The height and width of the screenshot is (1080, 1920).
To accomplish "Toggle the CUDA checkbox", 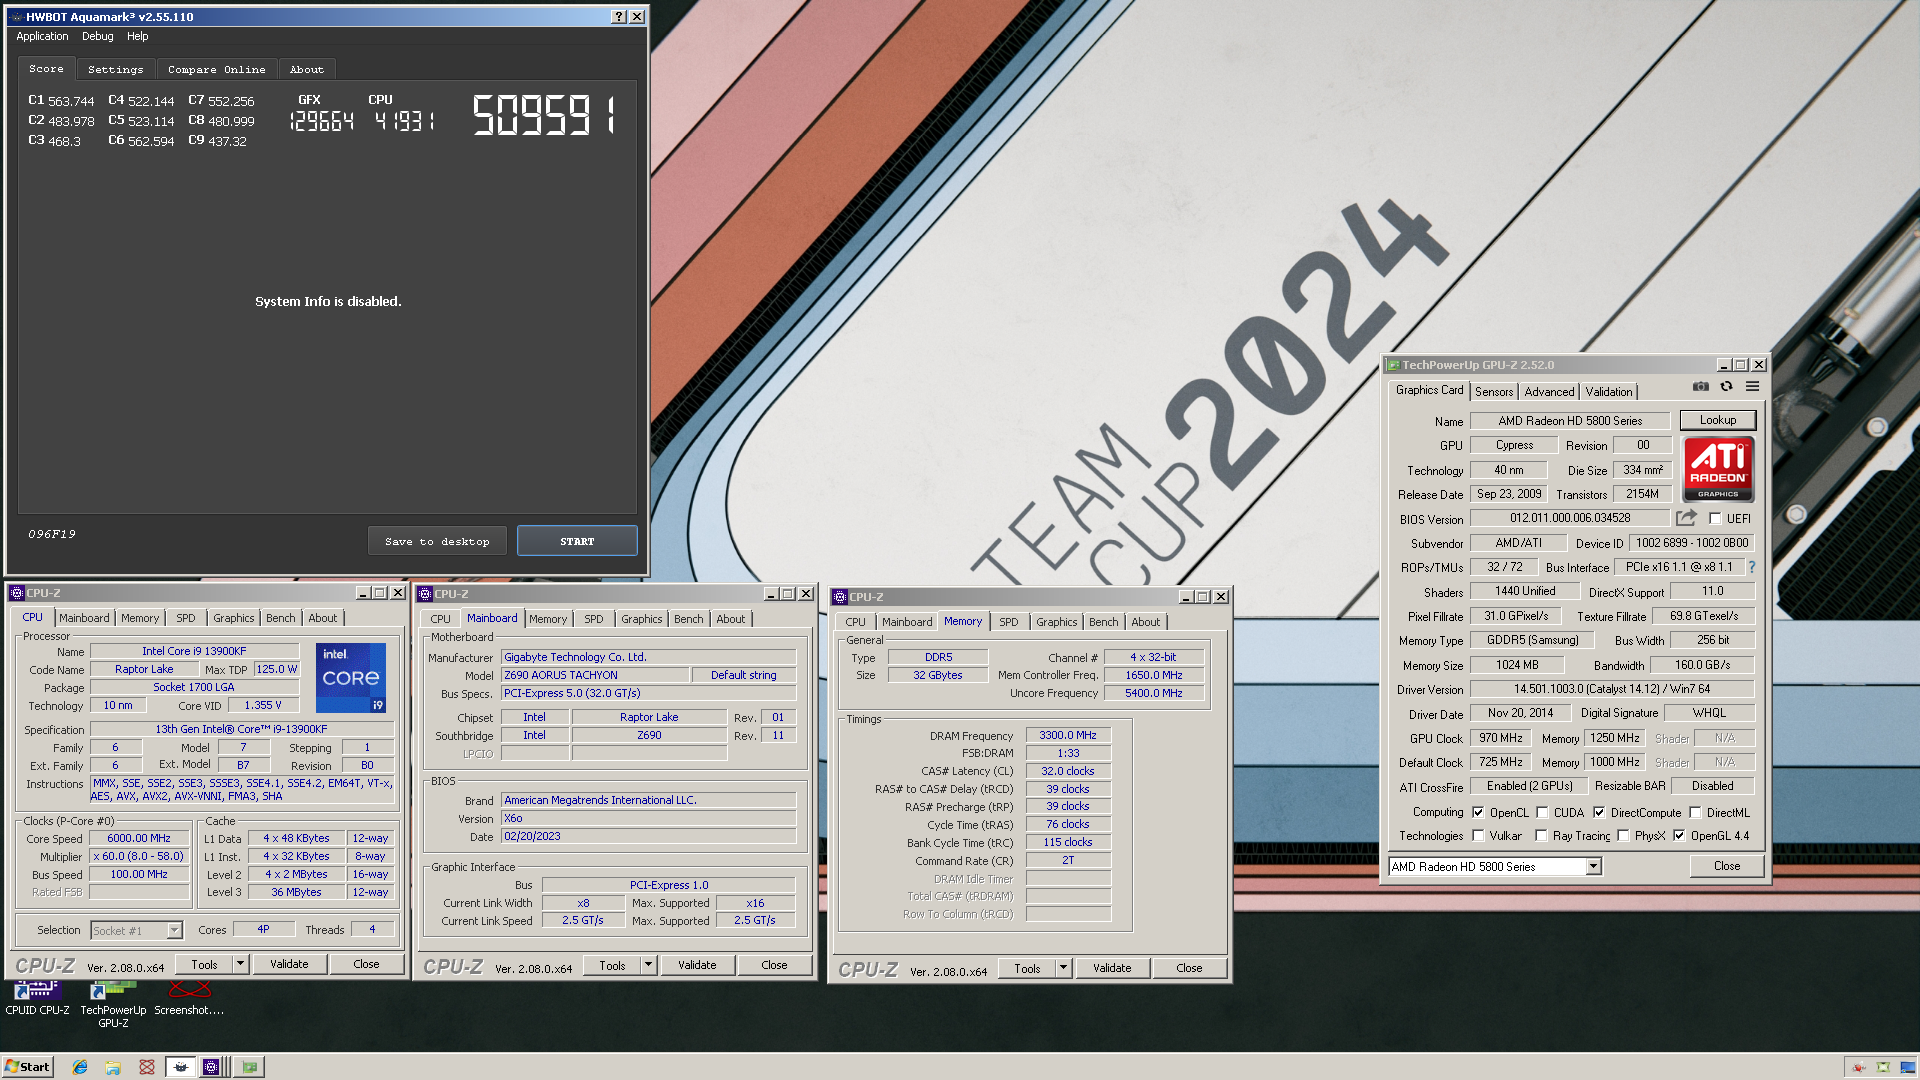I will click(x=1542, y=813).
